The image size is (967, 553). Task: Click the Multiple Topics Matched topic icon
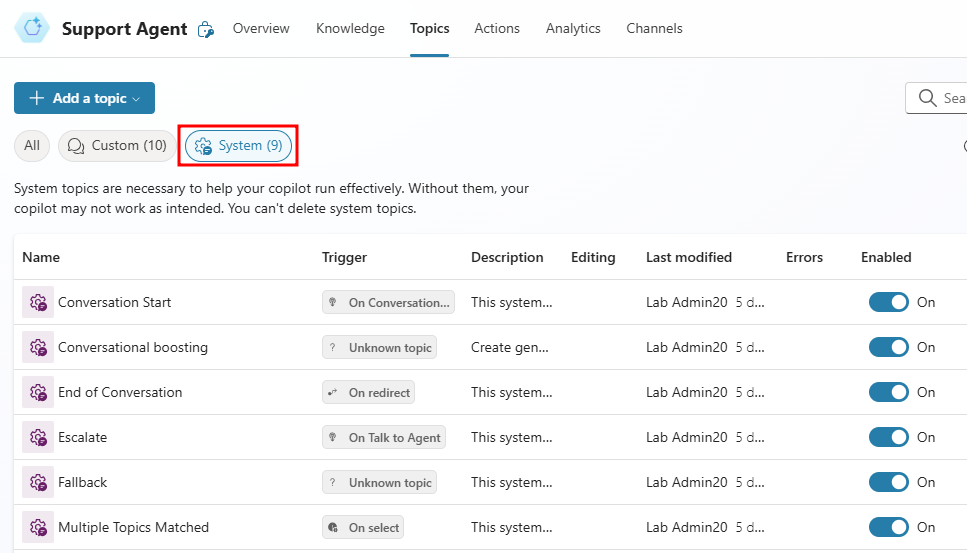pyautogui.click(x=38, y=527)
